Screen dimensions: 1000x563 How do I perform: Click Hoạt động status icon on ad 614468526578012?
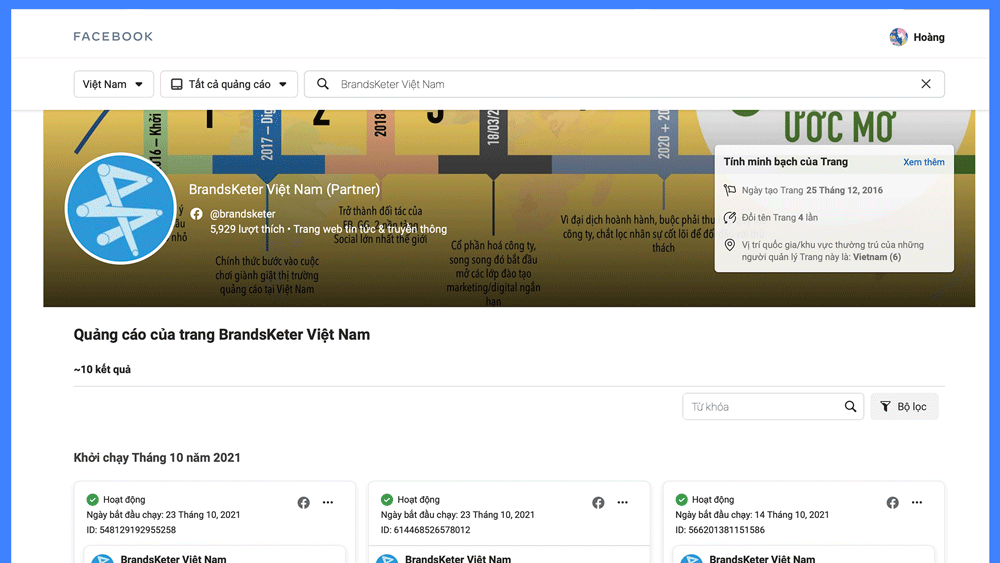(x=387, y=499)
